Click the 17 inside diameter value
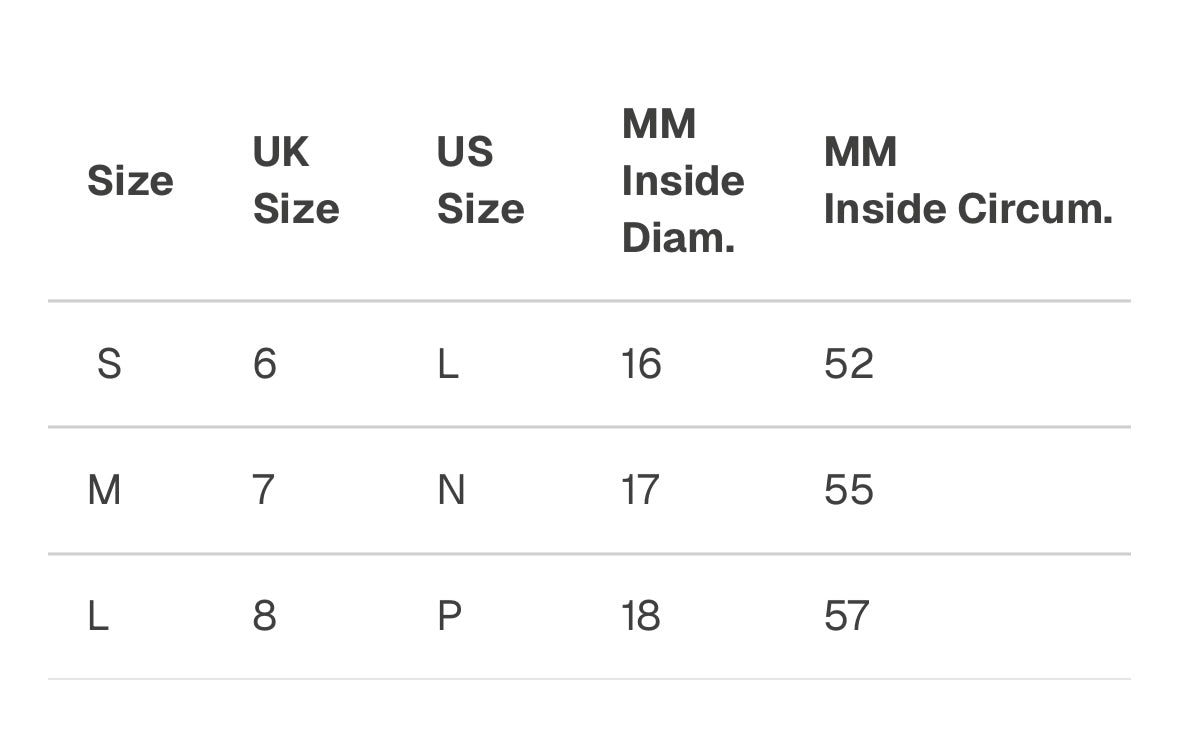The width and height of the screenshot is (1179, 748). pyautogui.click(x=640, y=490)
